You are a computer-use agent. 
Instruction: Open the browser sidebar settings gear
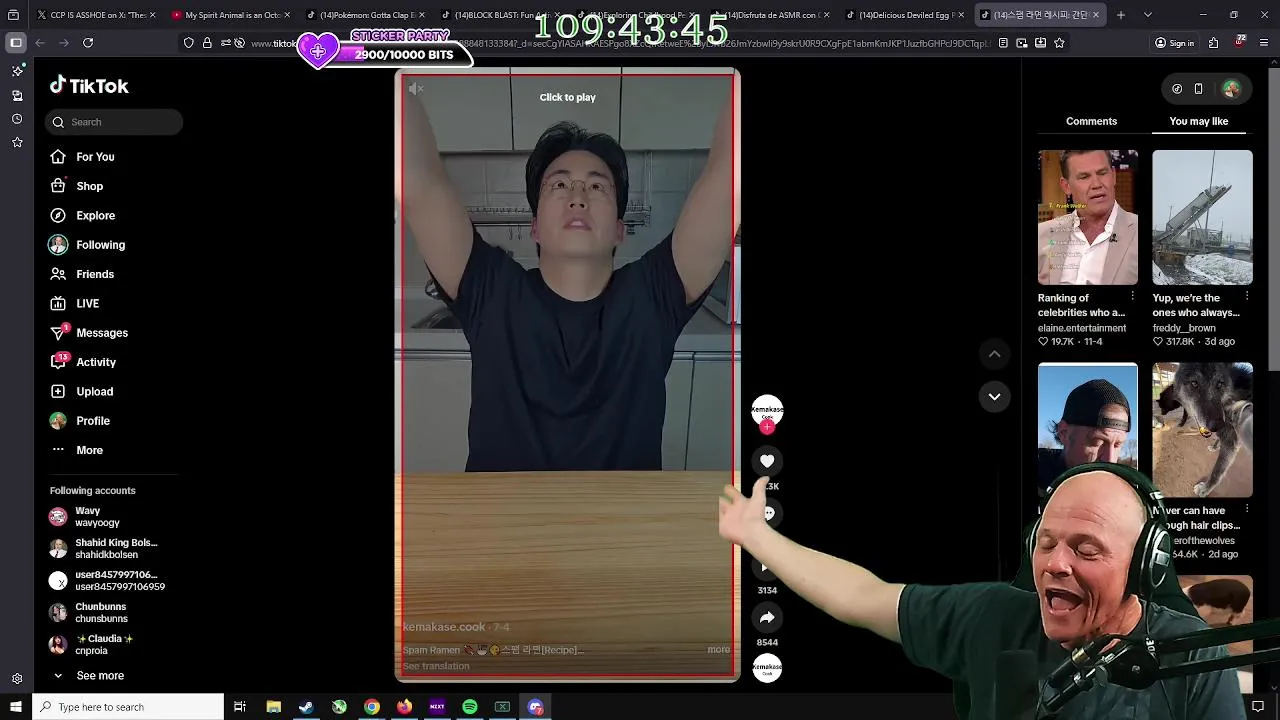tap(17, 678)
